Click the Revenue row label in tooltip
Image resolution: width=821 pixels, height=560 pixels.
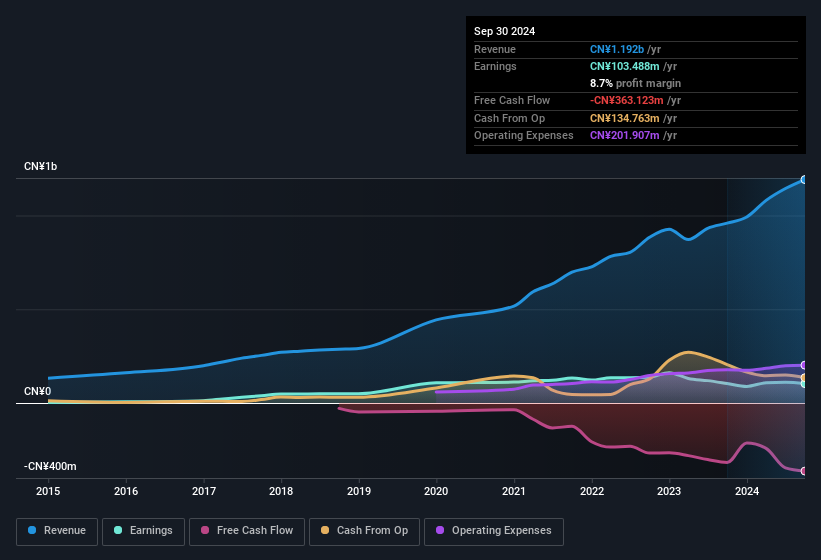click(495, 49)
